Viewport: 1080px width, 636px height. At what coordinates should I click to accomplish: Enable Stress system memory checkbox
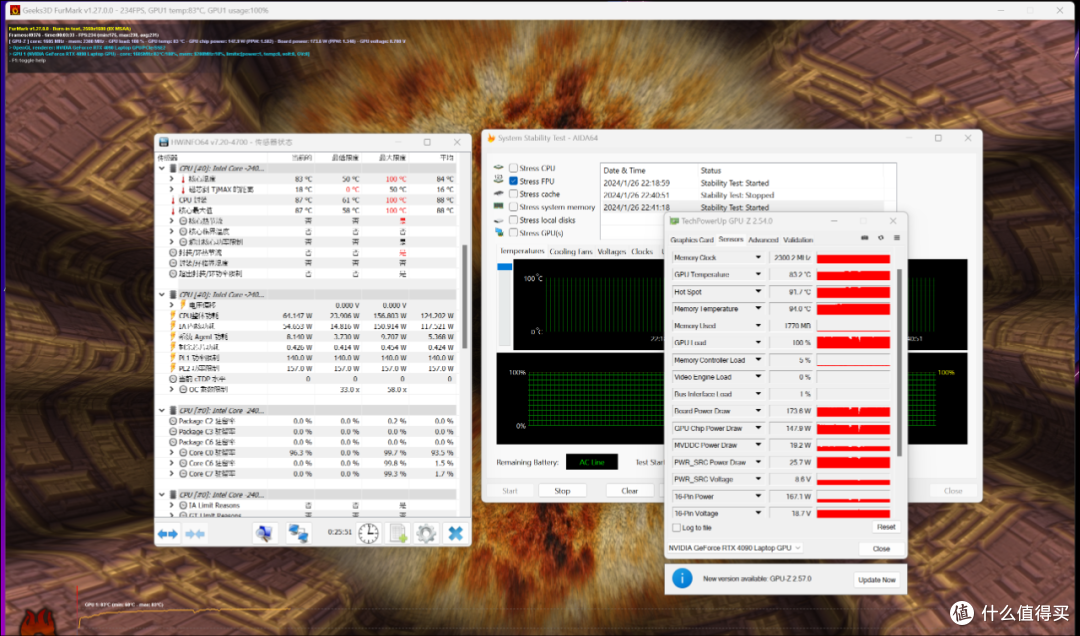pyautogui.click(x=513, y=207)
